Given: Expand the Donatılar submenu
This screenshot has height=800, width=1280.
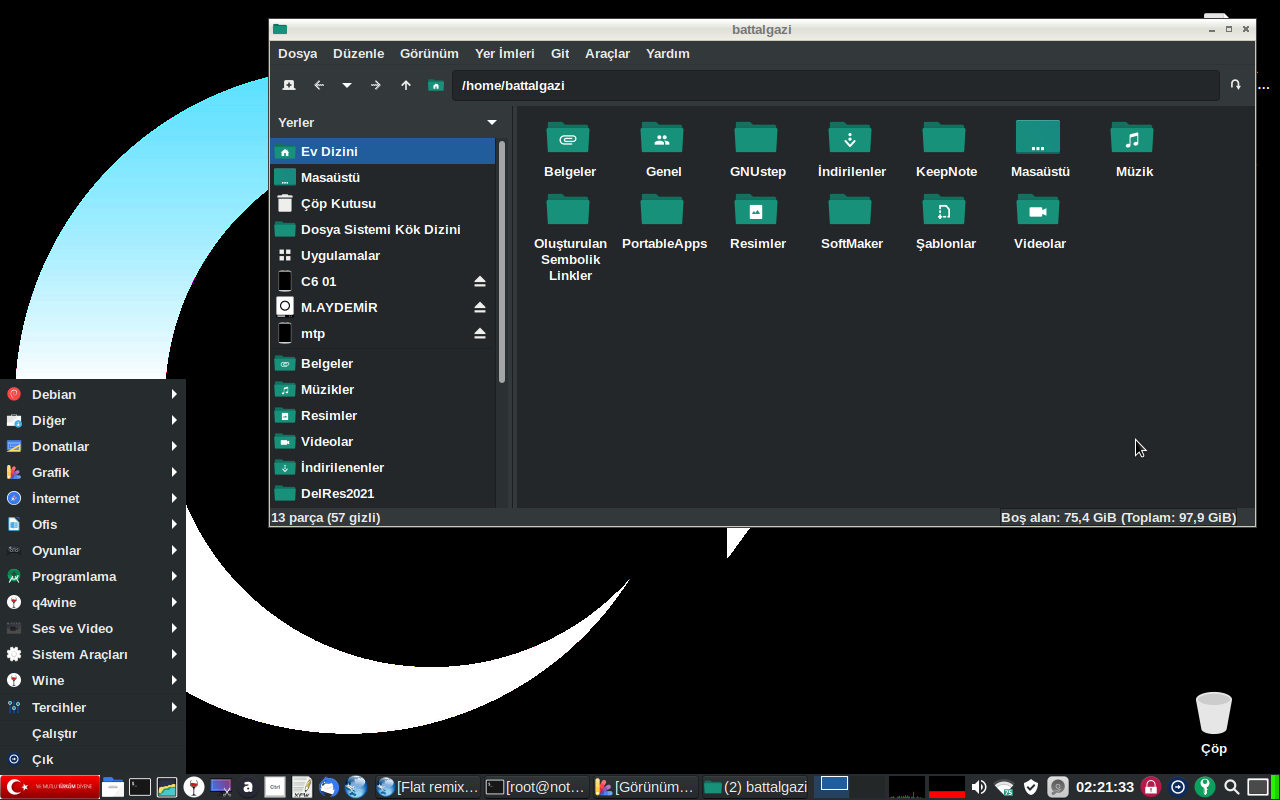Looking at the screenshot, I should coord(93,446).
